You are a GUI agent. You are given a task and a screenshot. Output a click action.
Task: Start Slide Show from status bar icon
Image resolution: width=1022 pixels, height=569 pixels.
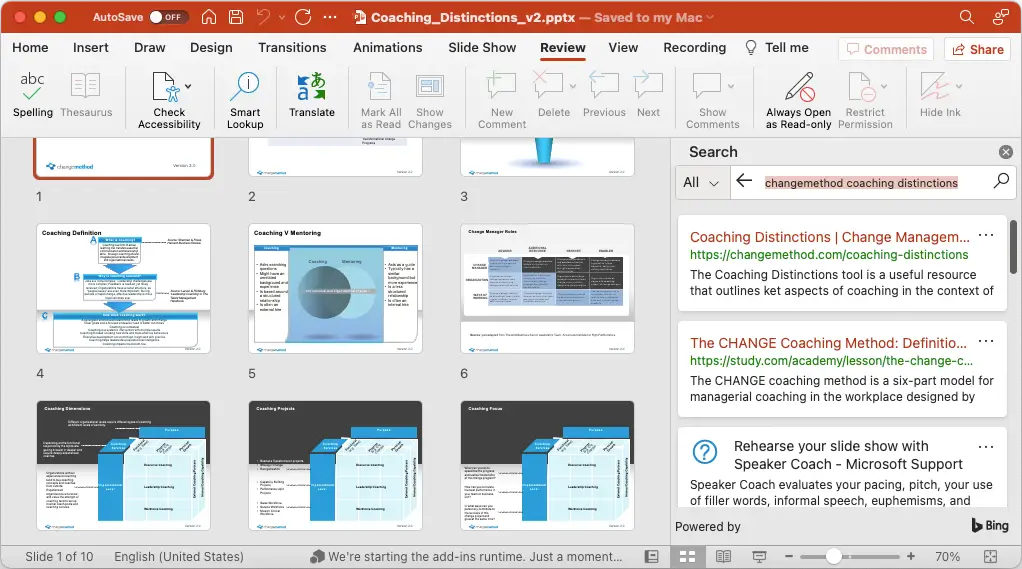point(759,557)
